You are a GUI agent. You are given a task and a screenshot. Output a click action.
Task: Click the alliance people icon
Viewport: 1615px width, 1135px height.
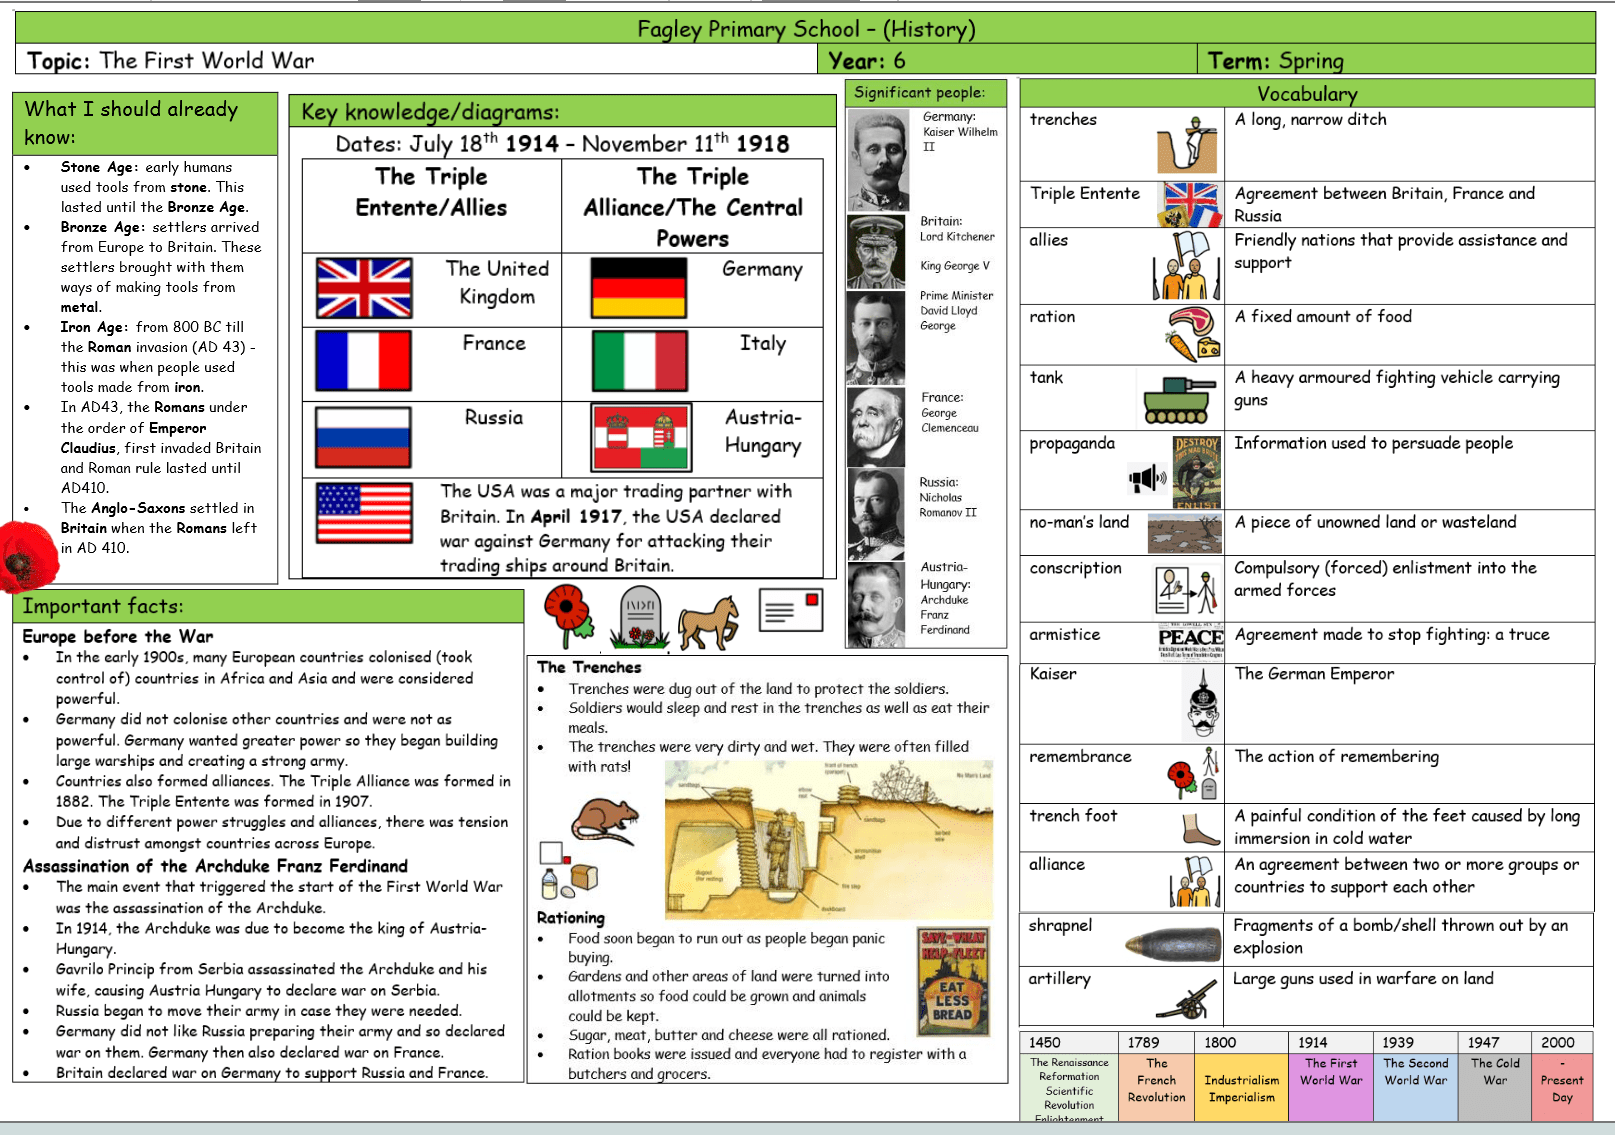click(x=1195, y=883)
